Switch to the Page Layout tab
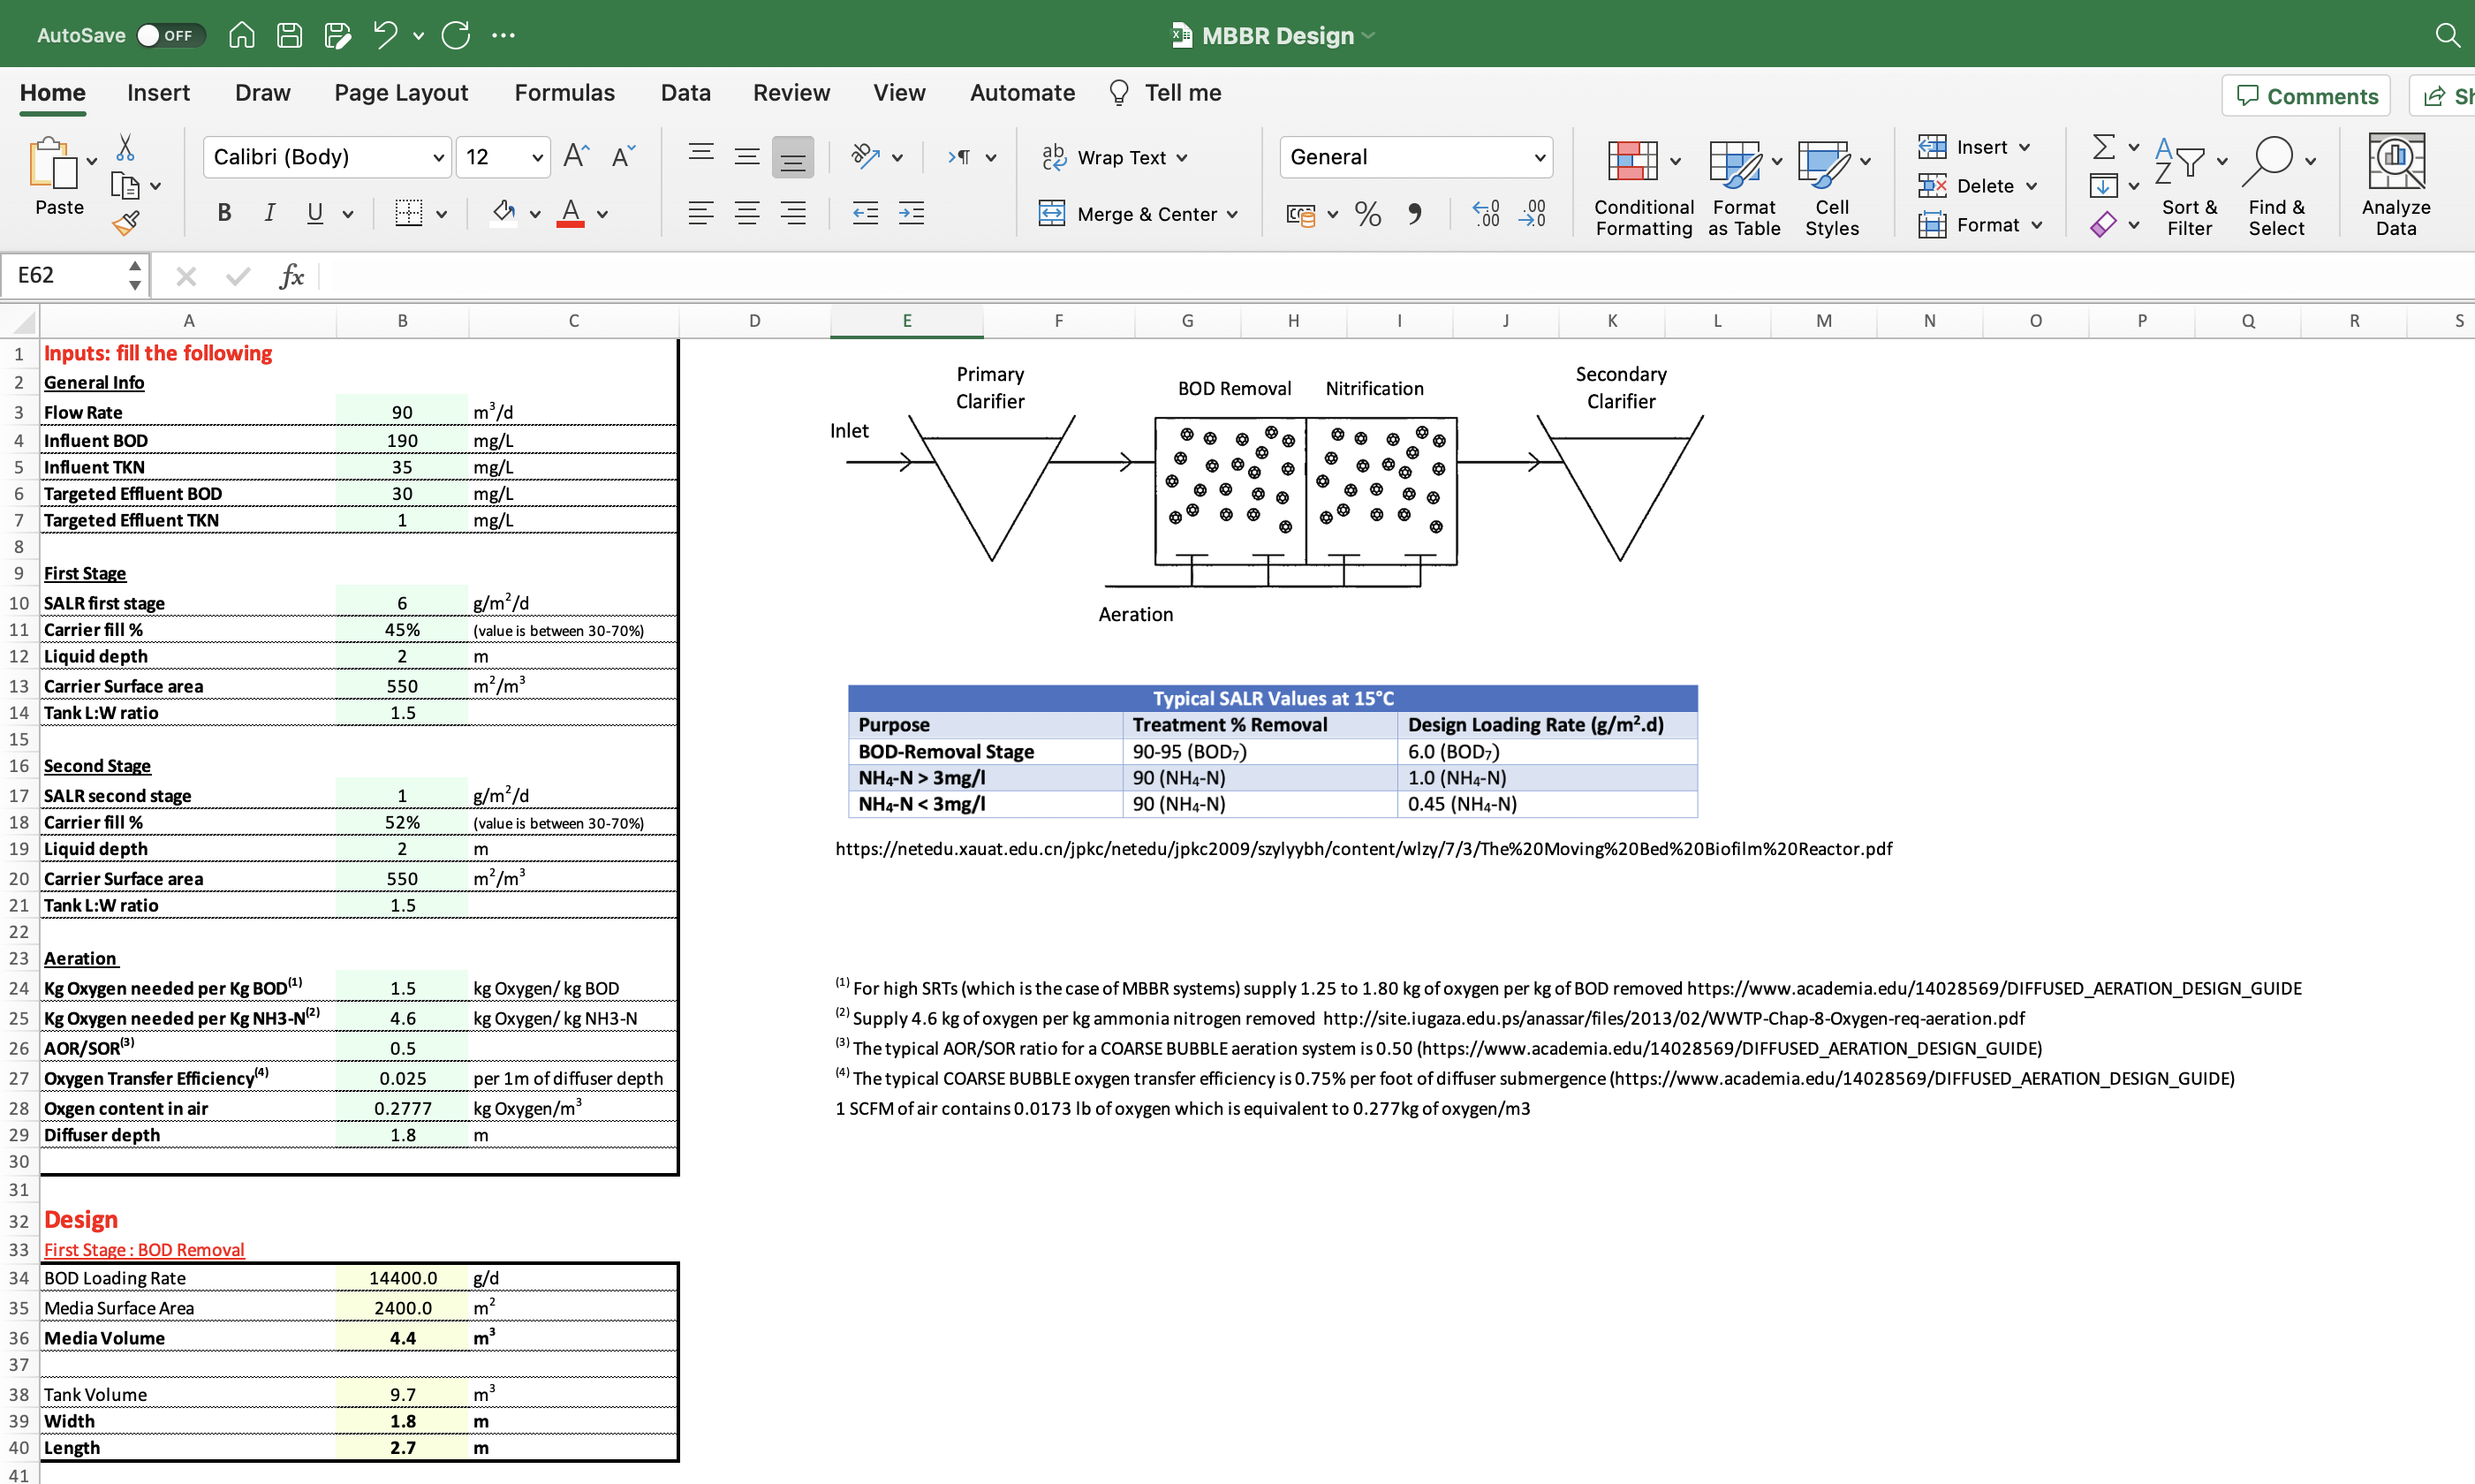The height and width of the screenshot is (1484, 2475). (x=401, y=93)
